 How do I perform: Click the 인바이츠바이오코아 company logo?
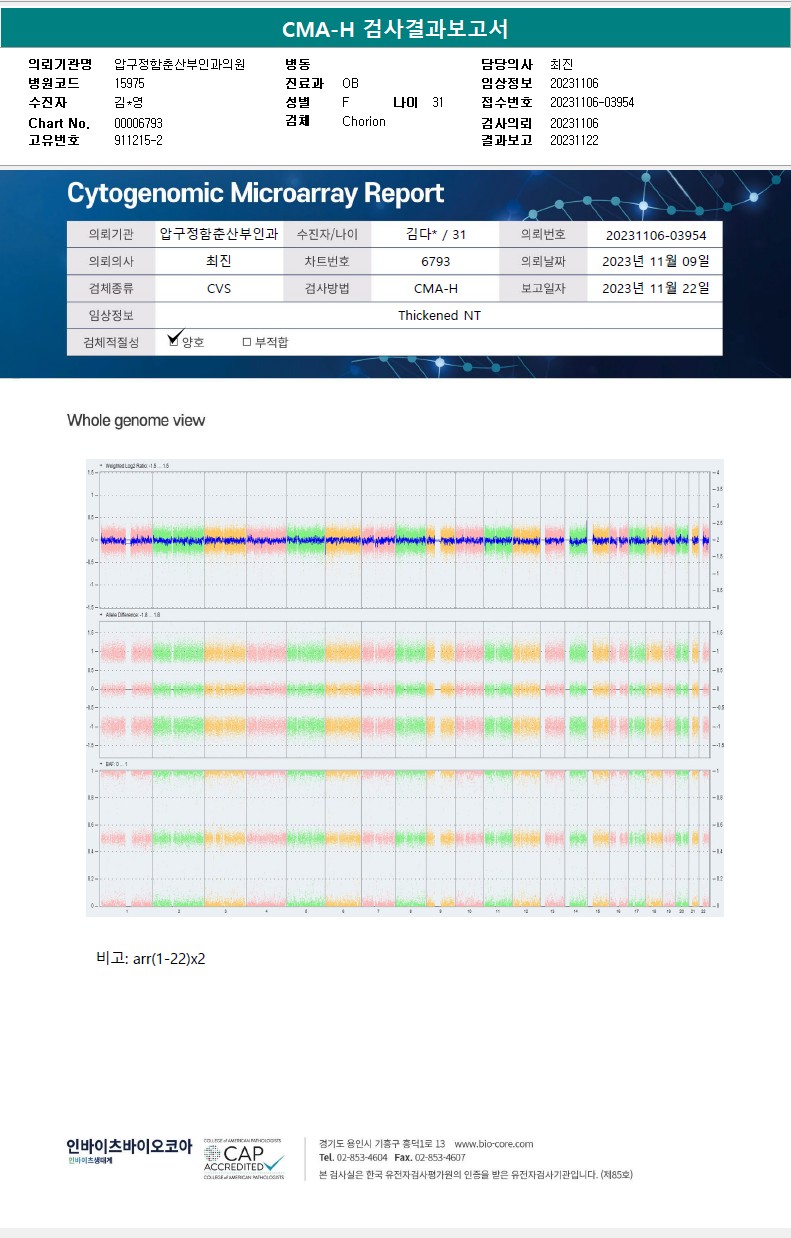coord(129,1151)
